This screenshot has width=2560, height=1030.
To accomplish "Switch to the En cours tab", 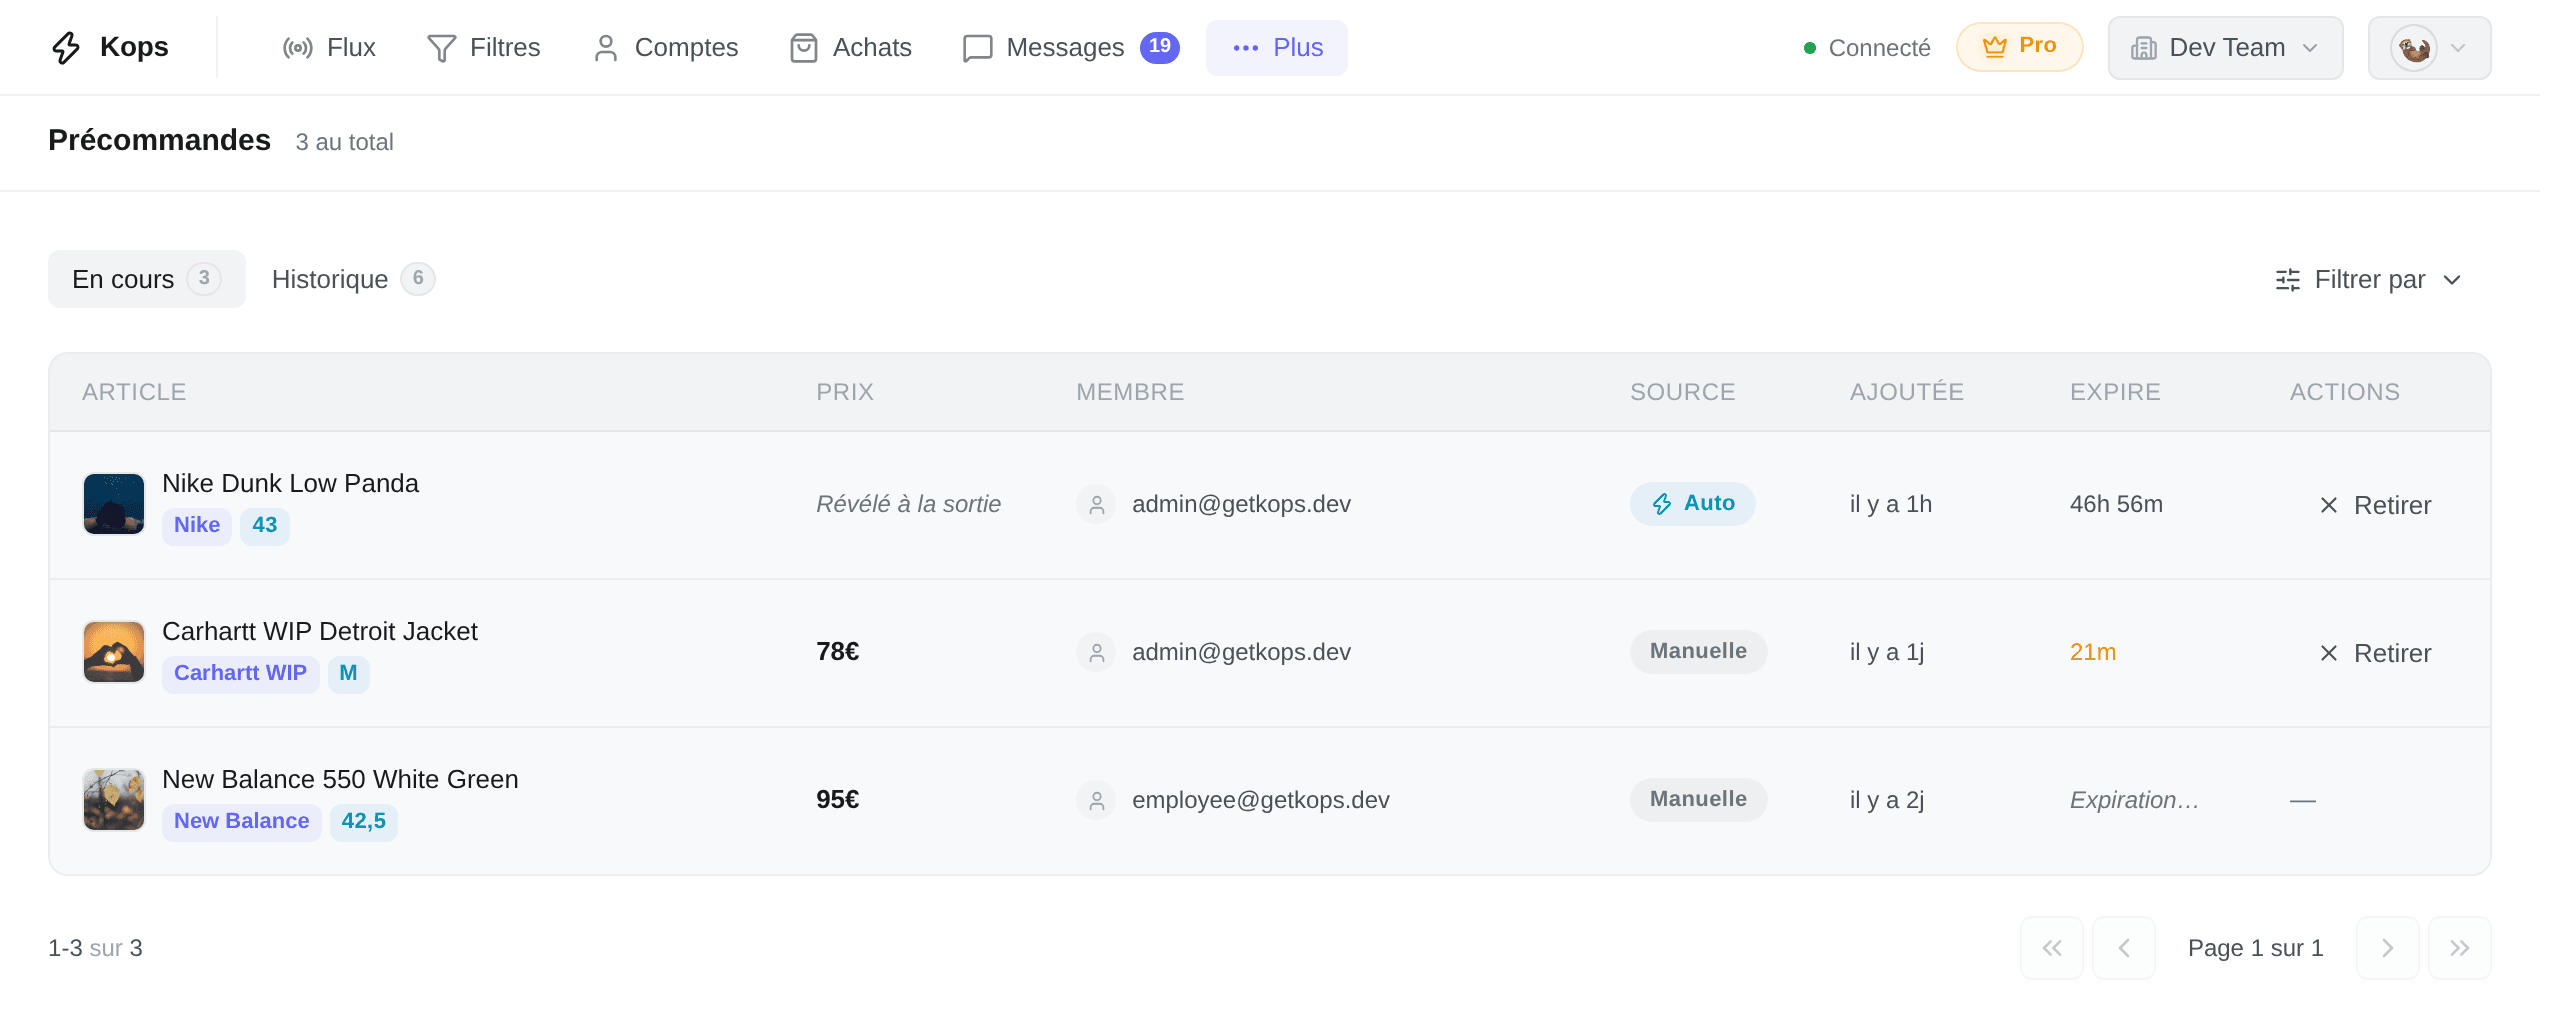I will [146, 279].
